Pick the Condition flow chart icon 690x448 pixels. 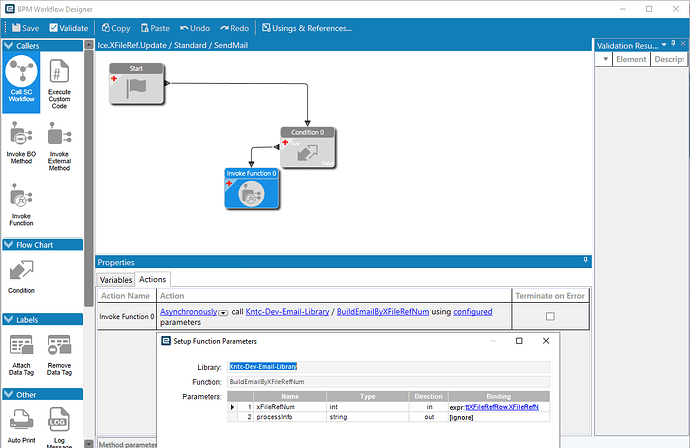(x=21, y=270)
